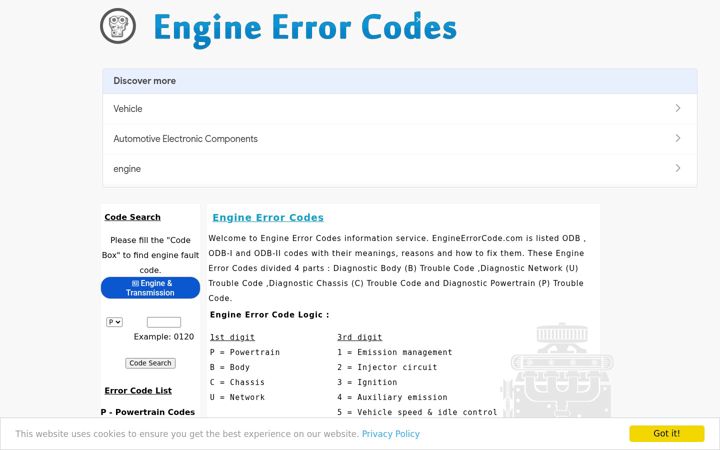Expand Automotive Electronic Components chevron arrow

click(678, 138)
